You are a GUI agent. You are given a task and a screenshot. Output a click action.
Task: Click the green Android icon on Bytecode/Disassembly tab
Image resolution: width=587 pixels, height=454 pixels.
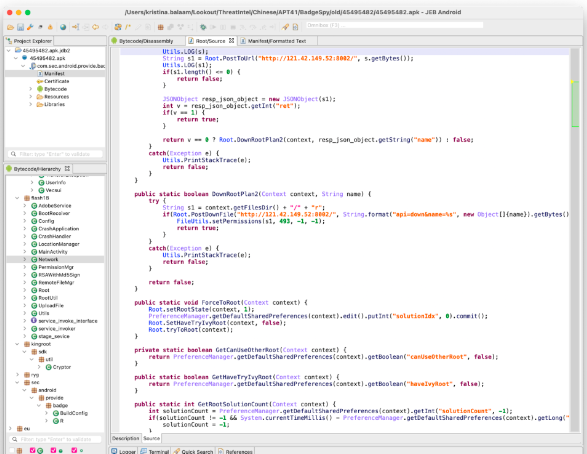(x=114, y=41)
